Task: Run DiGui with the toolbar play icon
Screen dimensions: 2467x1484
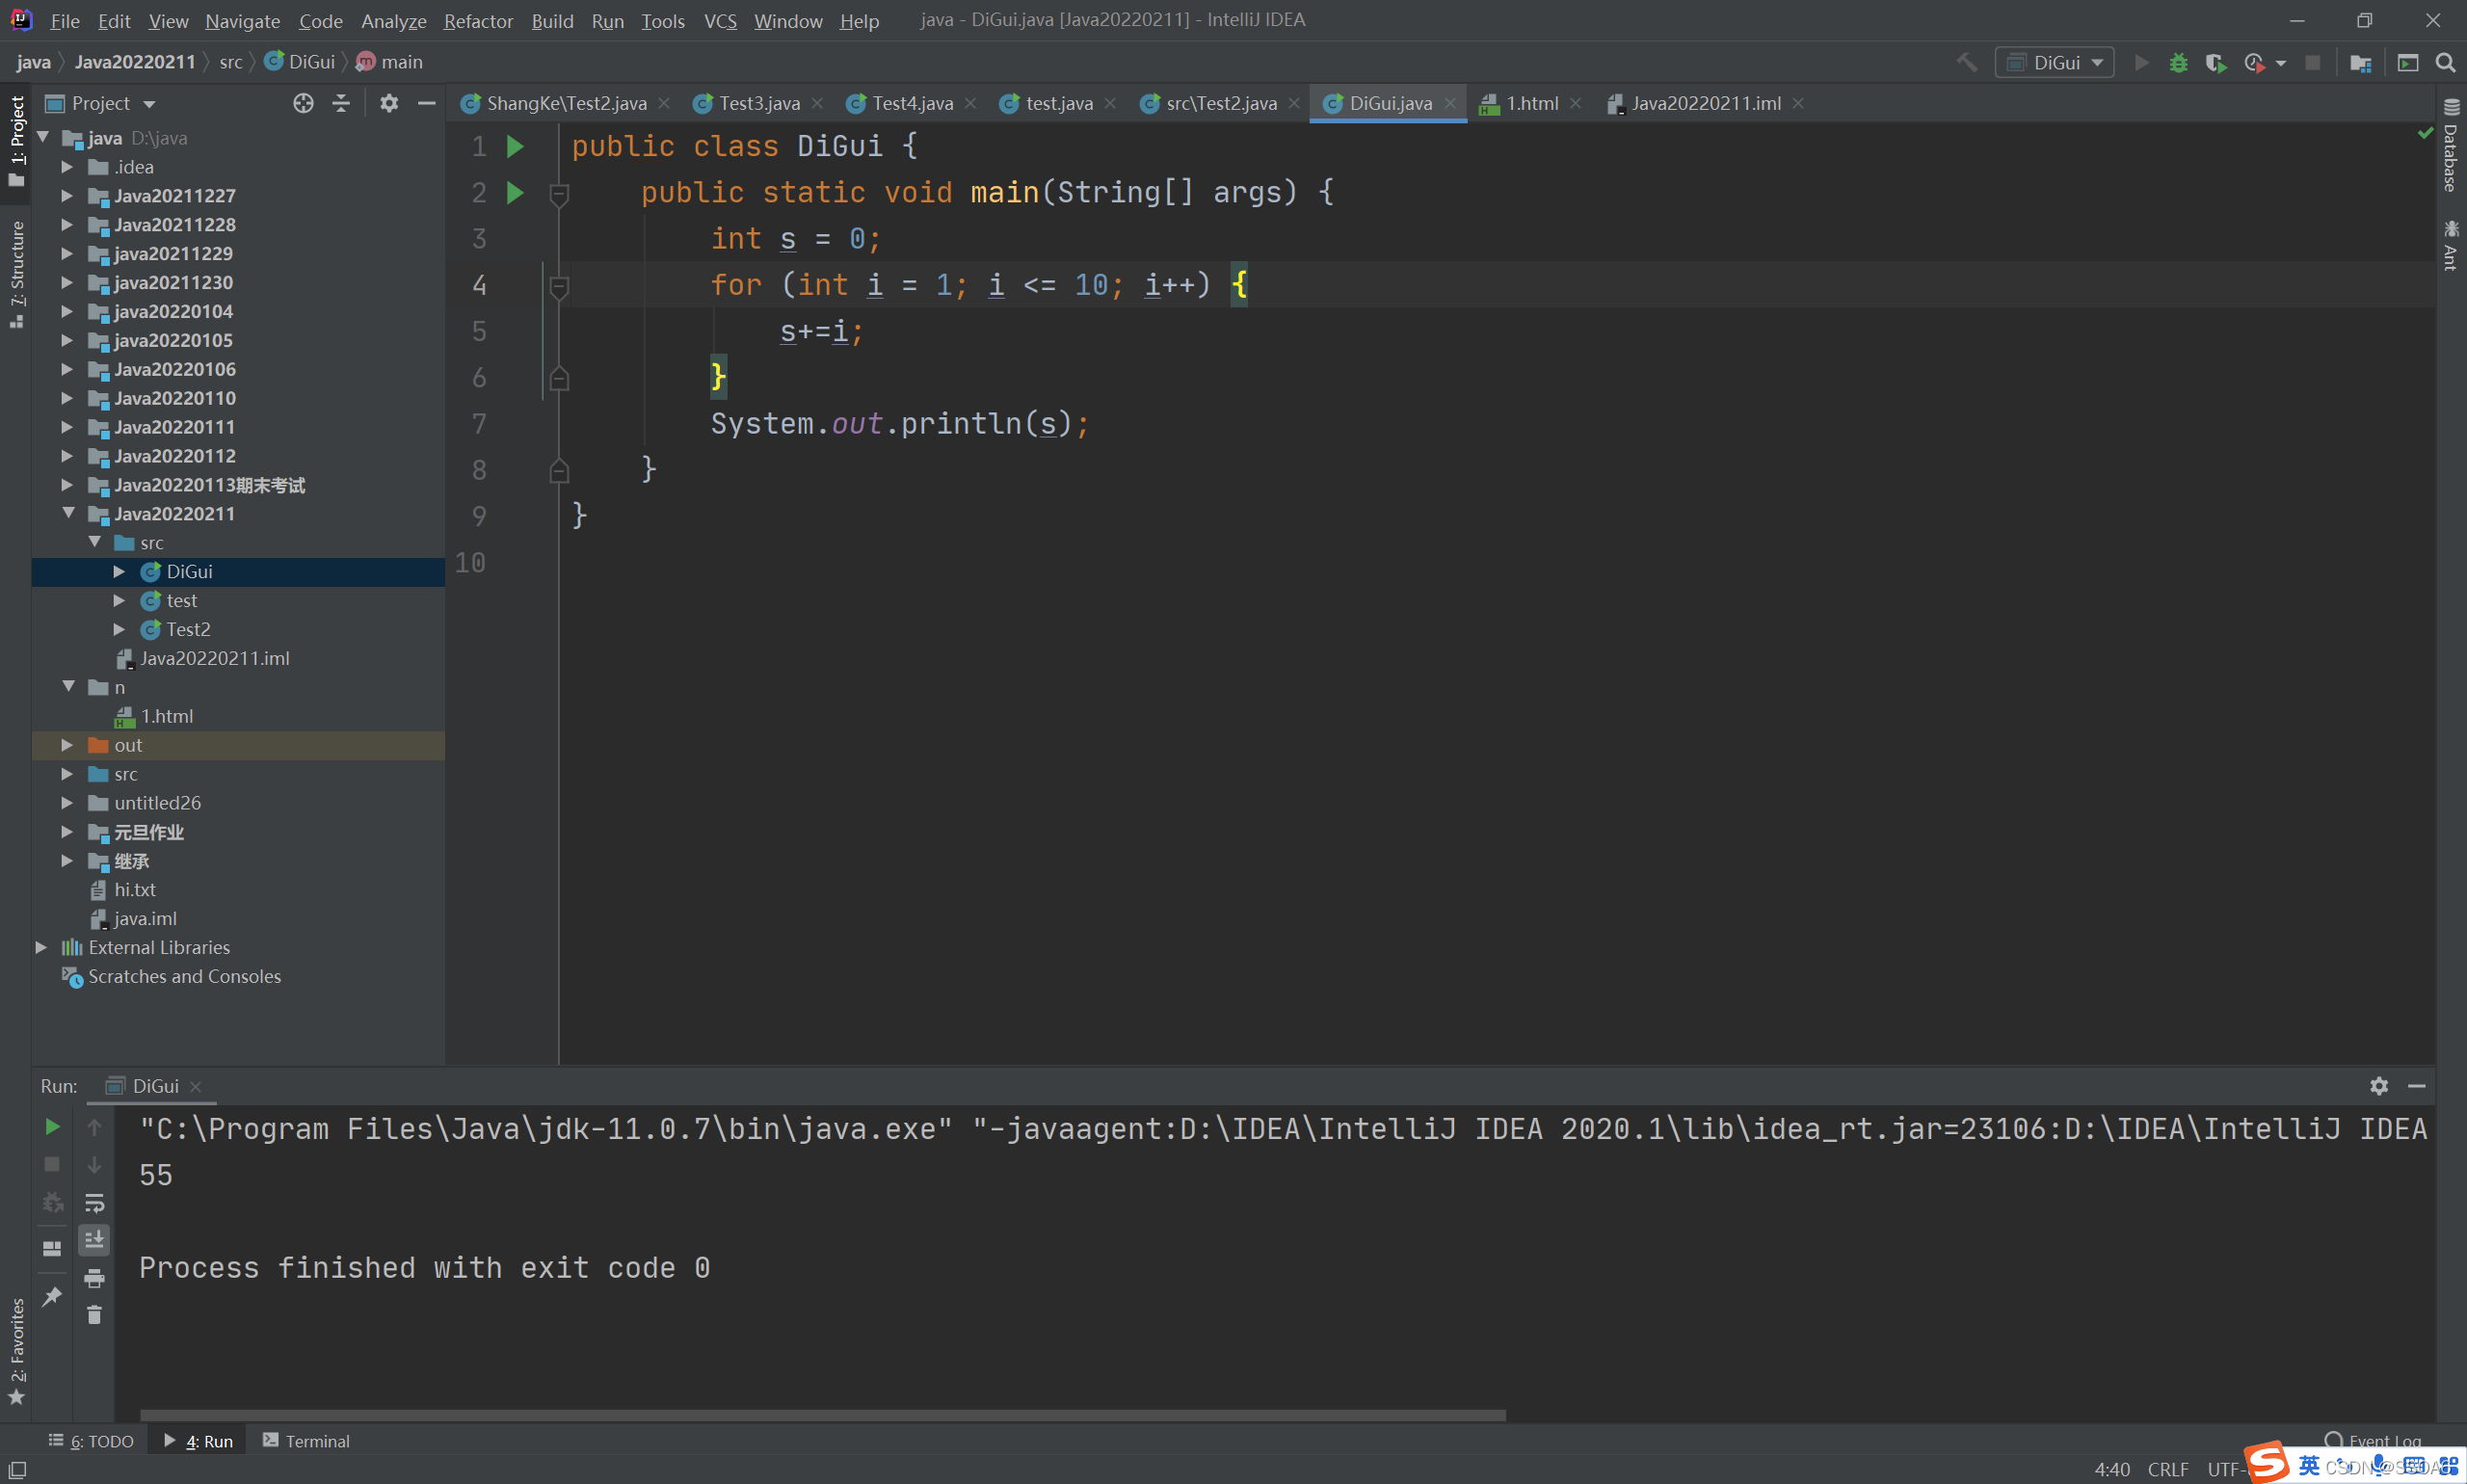Action: [x=2141, y=62]
